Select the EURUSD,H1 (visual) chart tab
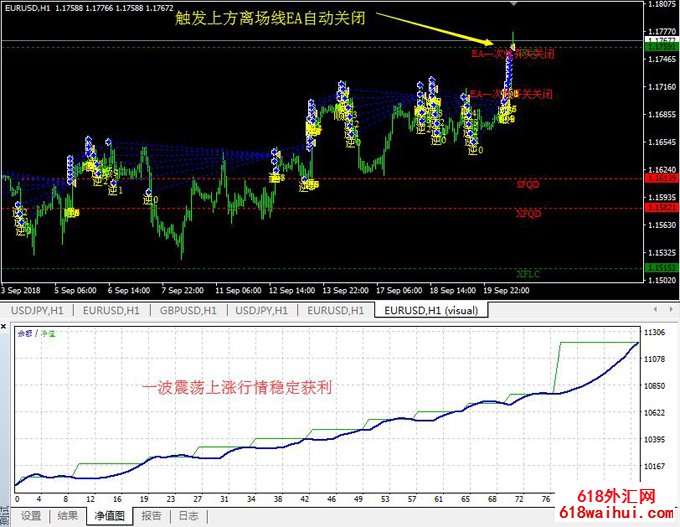Image resolution: width=680 pixels, height=527 pixels. click(x=431, y=311)
